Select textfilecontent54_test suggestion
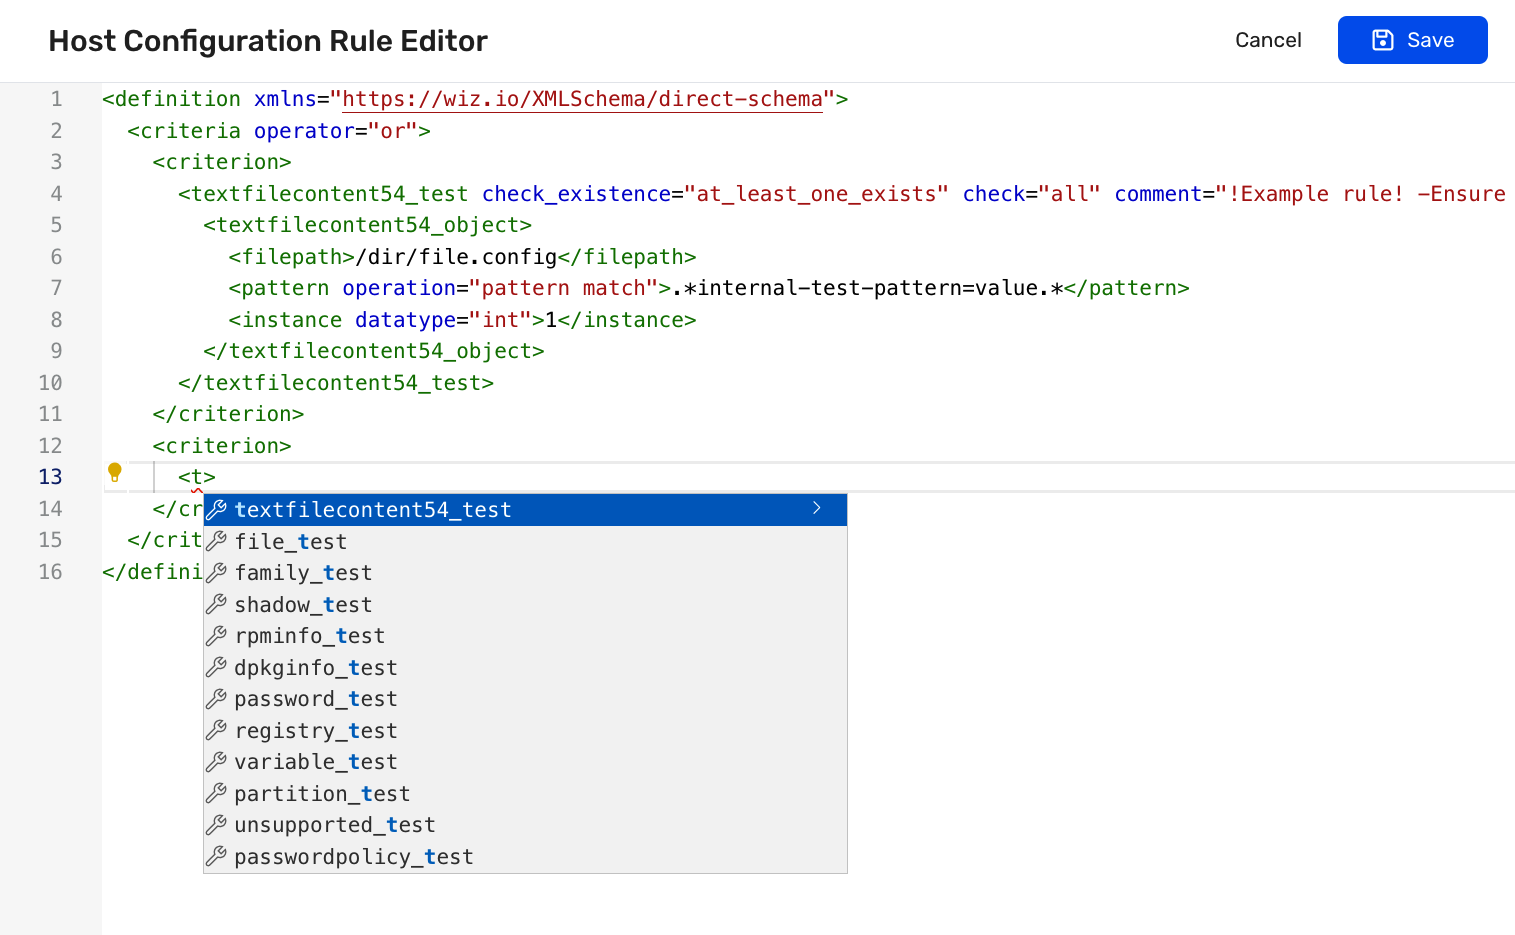This screenshot has height=935, width=1515. click(x=525, y=510)
